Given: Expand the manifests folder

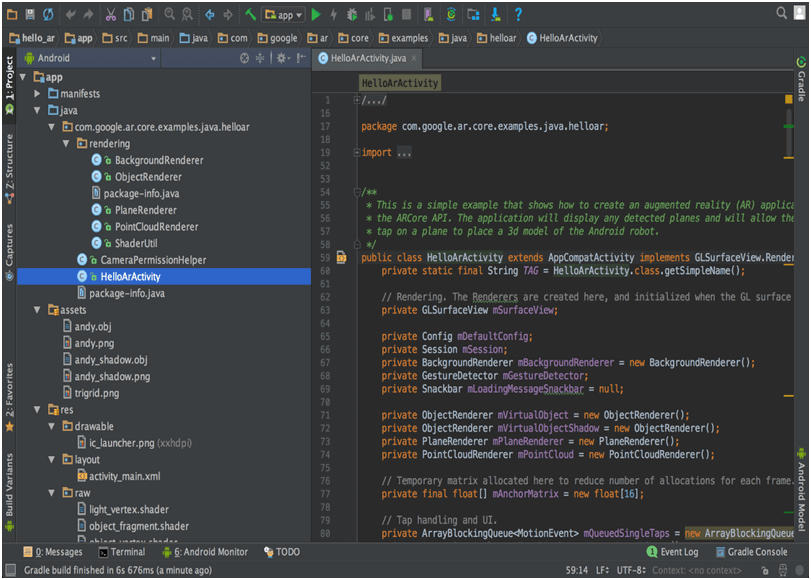Looking at the screenshot, I should click(x=37, y=94).
